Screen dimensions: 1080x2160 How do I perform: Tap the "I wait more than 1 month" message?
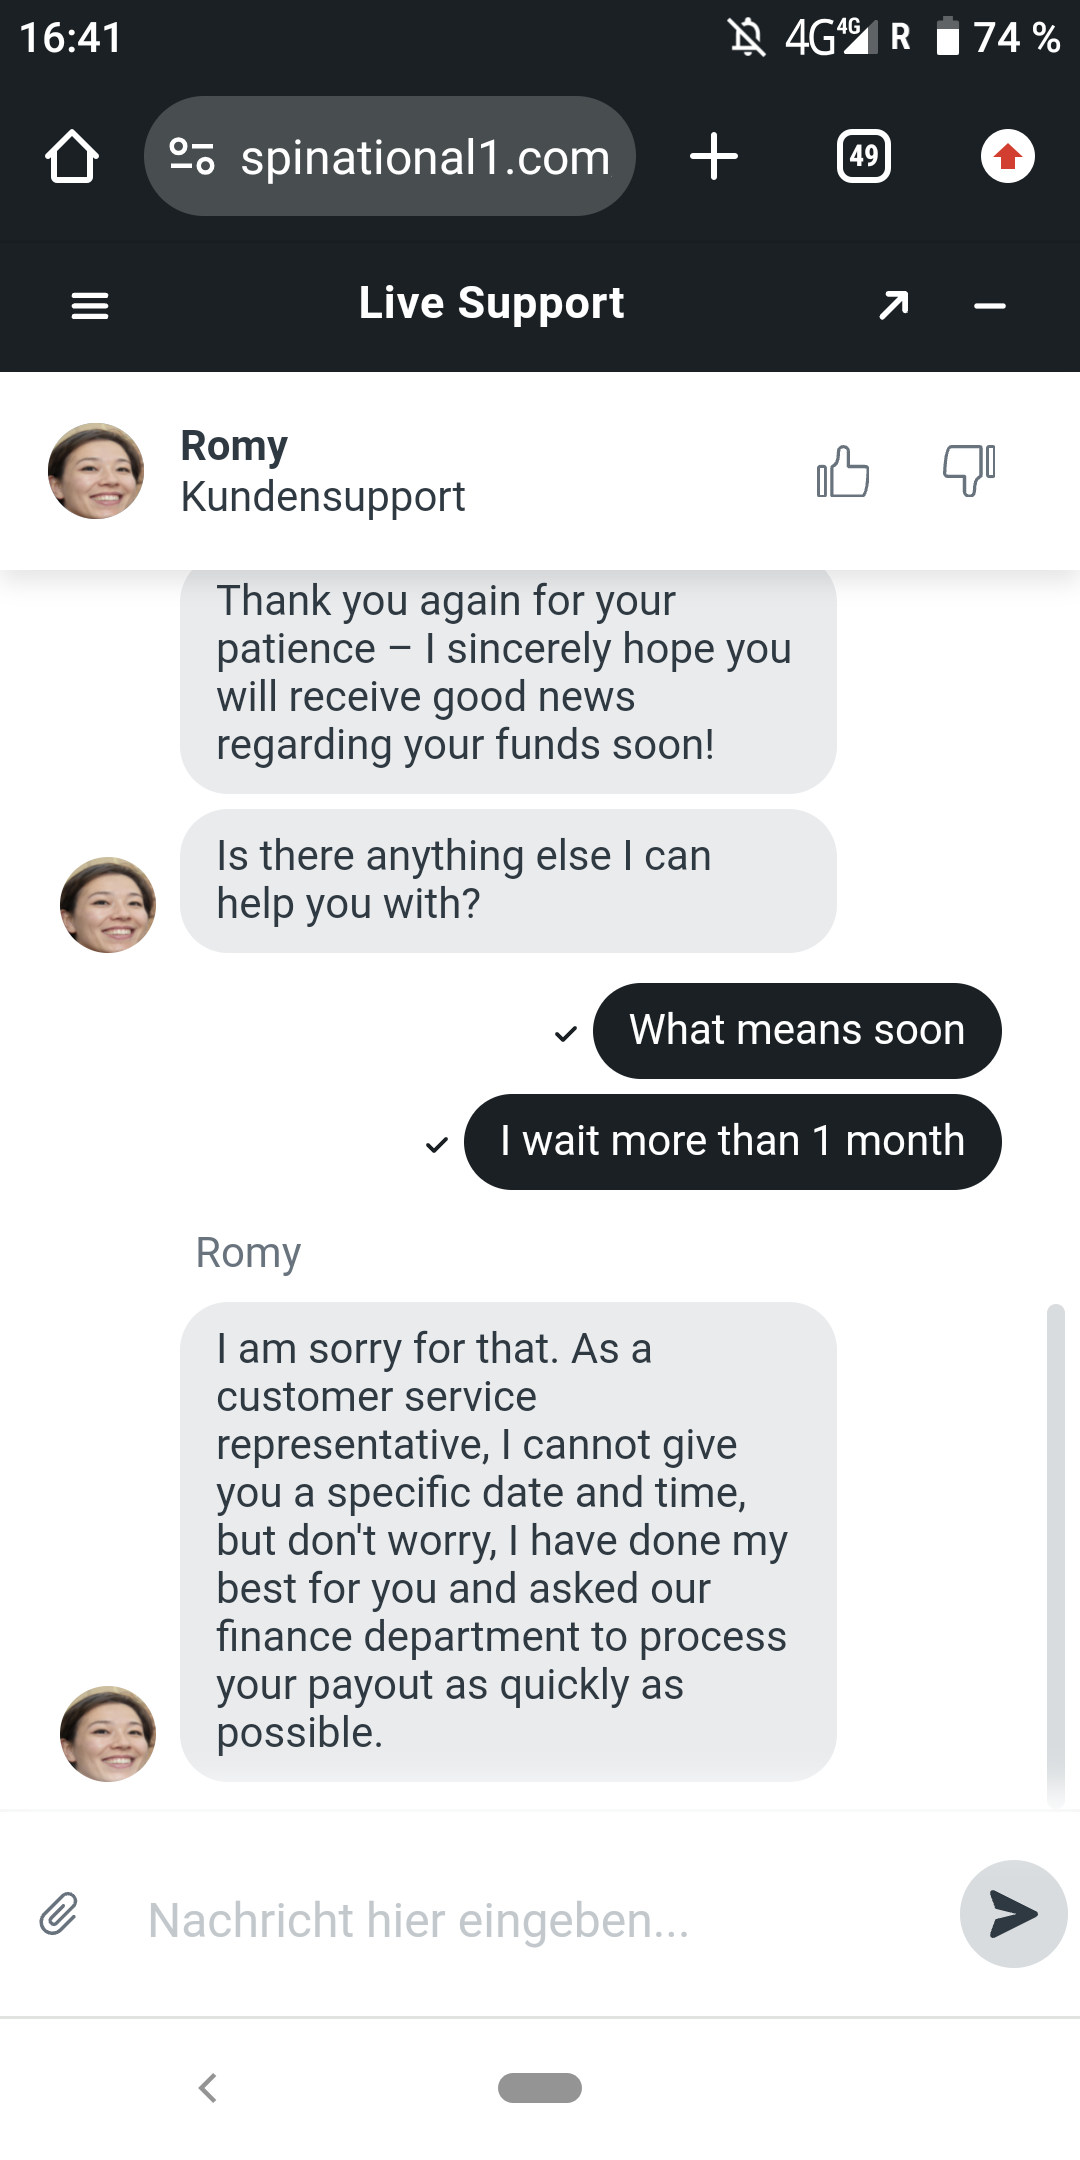pyautogui.click(x=732, y=1141)
